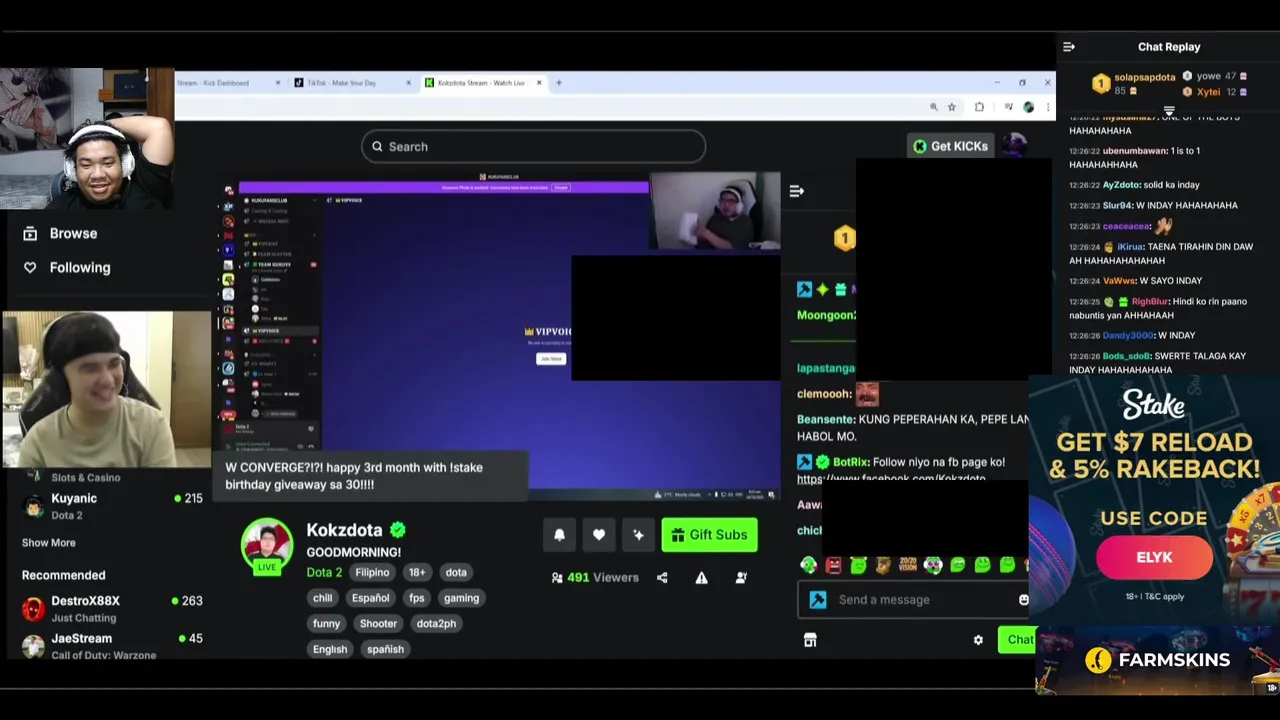
Task: Open a new browser tab
Action: tap(559, 83)
